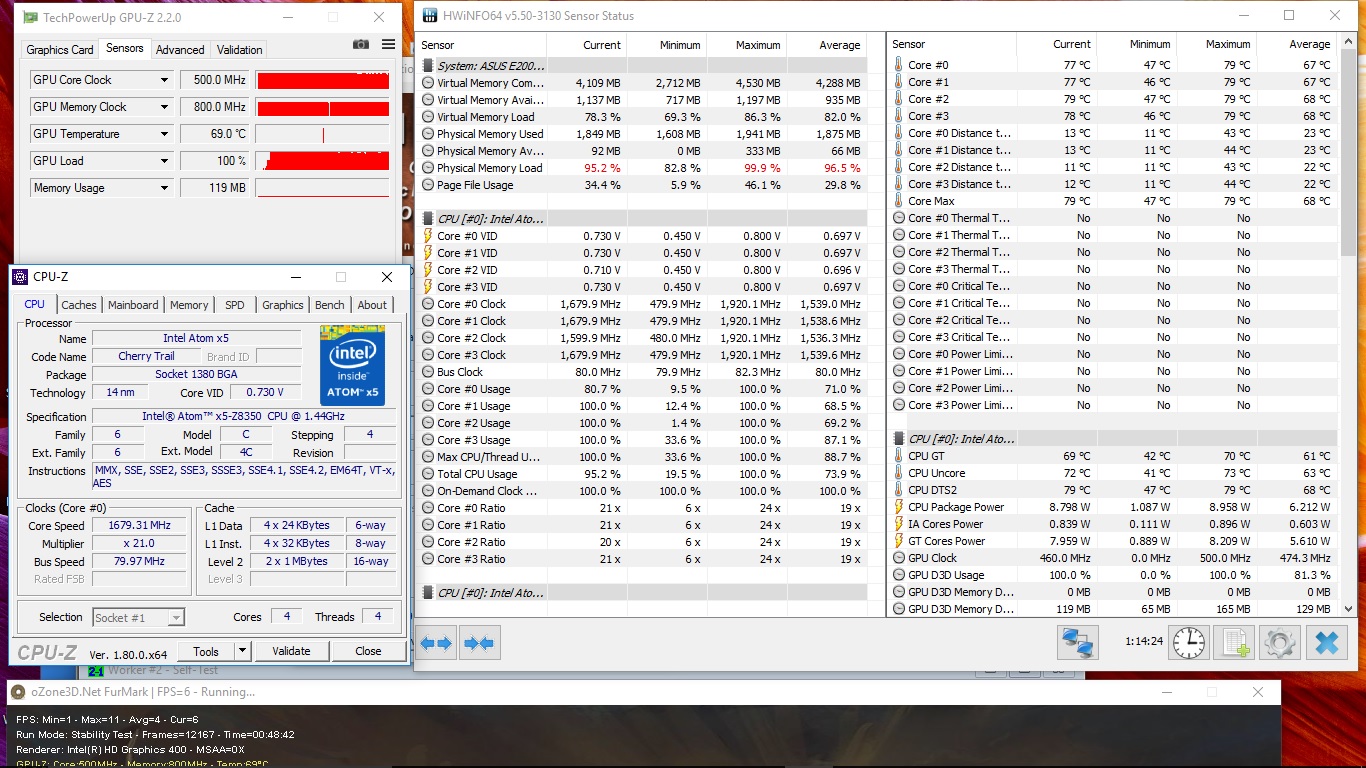The image size is (1366, 768).
Task: Open the GPU Memory Clock sensor dropdown
Action: 164,107
